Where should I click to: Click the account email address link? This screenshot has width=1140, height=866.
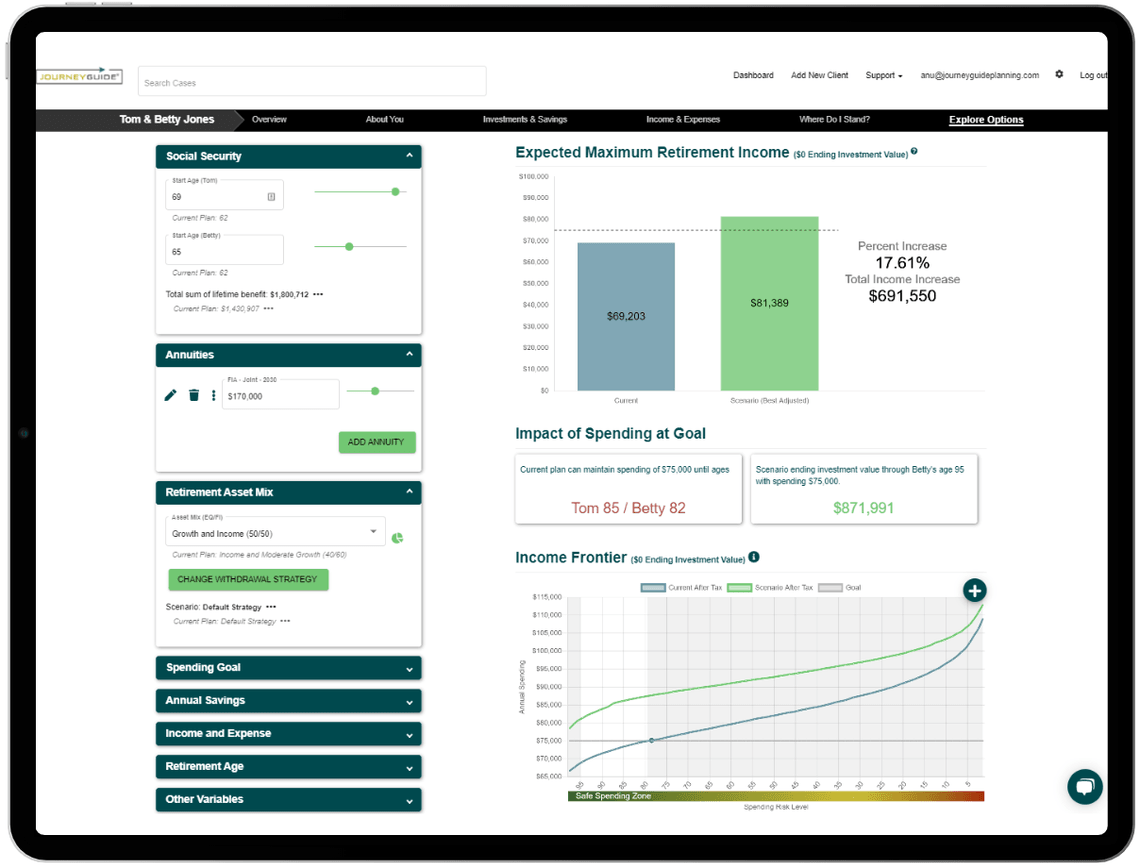point(979,75)
